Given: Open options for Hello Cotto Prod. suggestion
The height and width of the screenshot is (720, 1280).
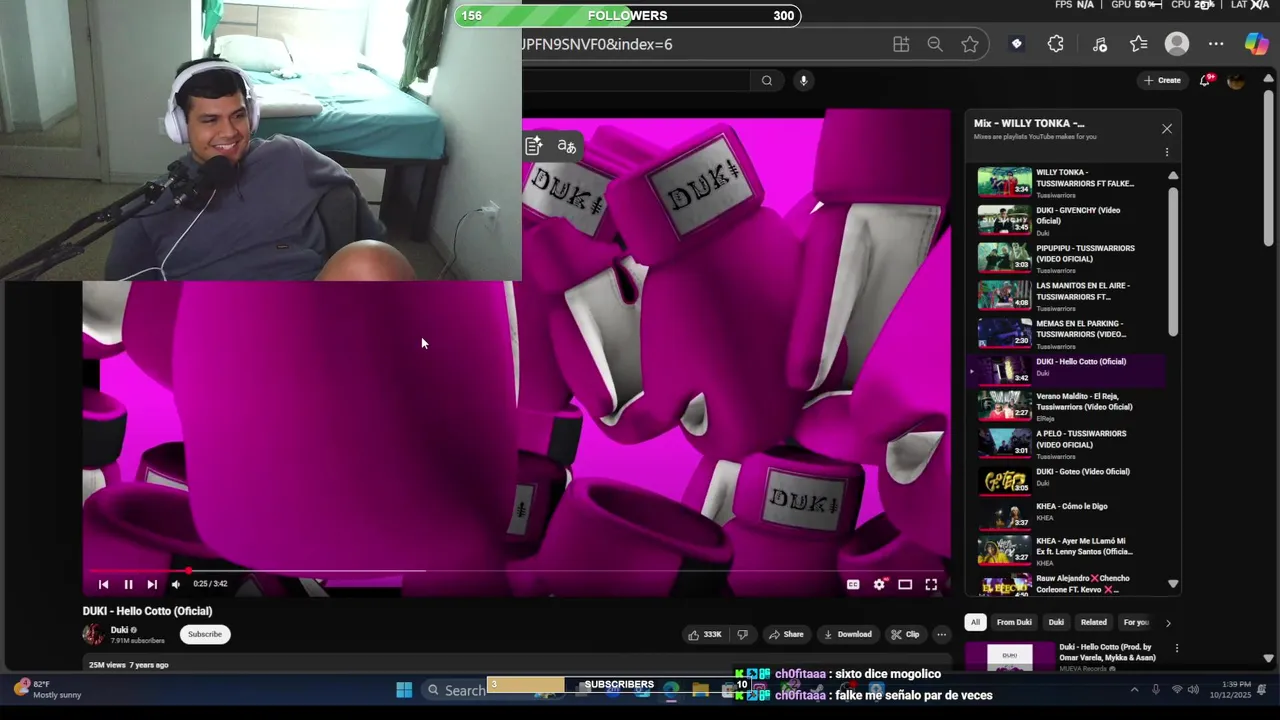Looking at the screenshot, I should point(1176,648).
